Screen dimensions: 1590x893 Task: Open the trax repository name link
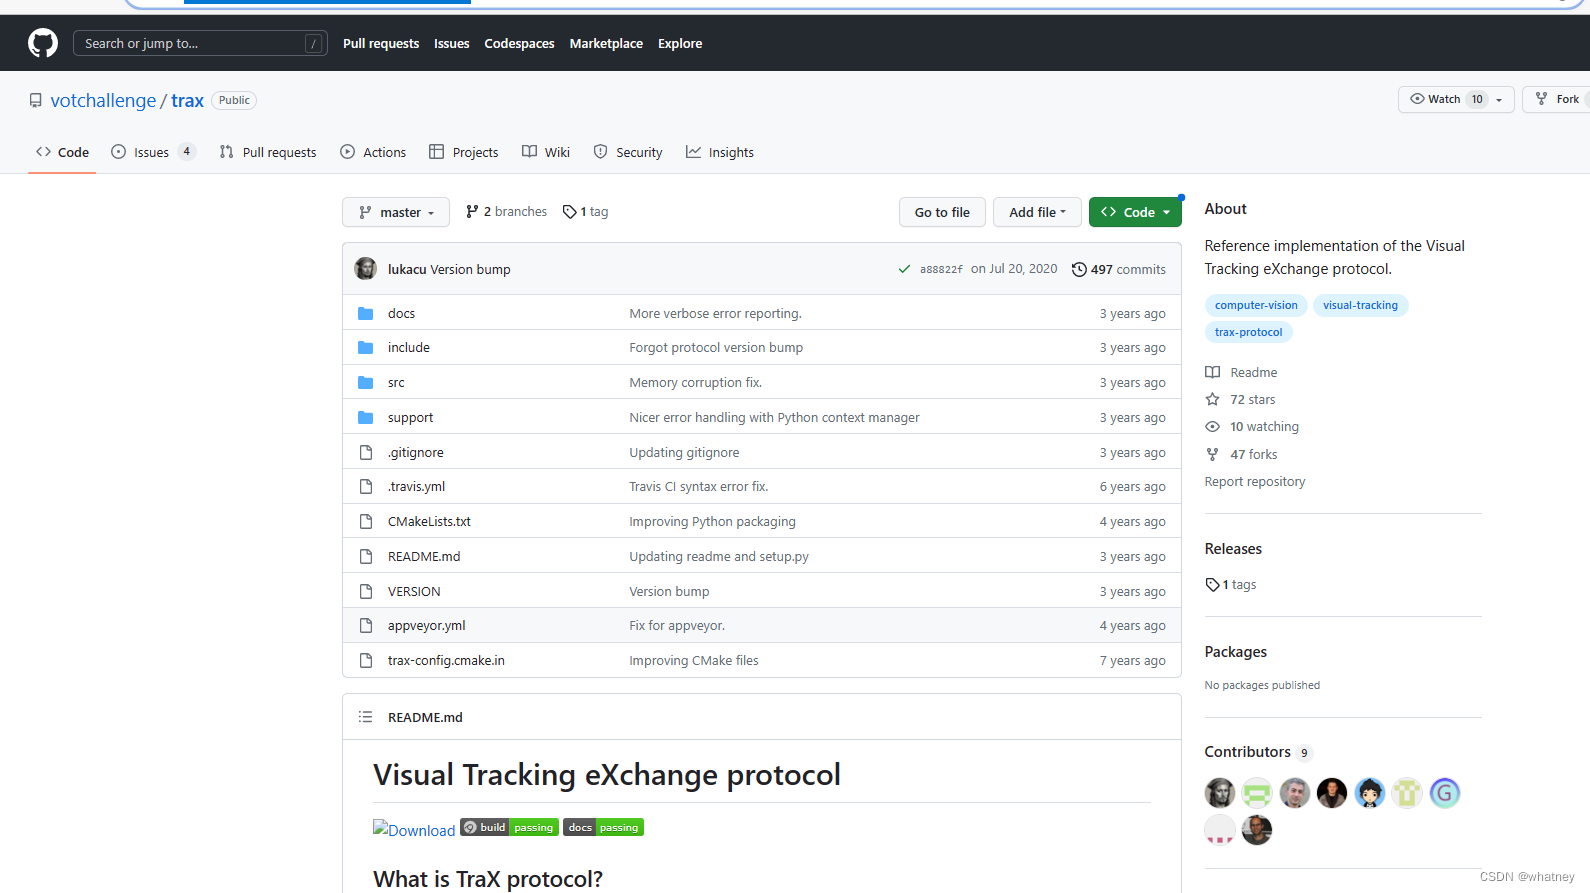[x=187, y=100]
